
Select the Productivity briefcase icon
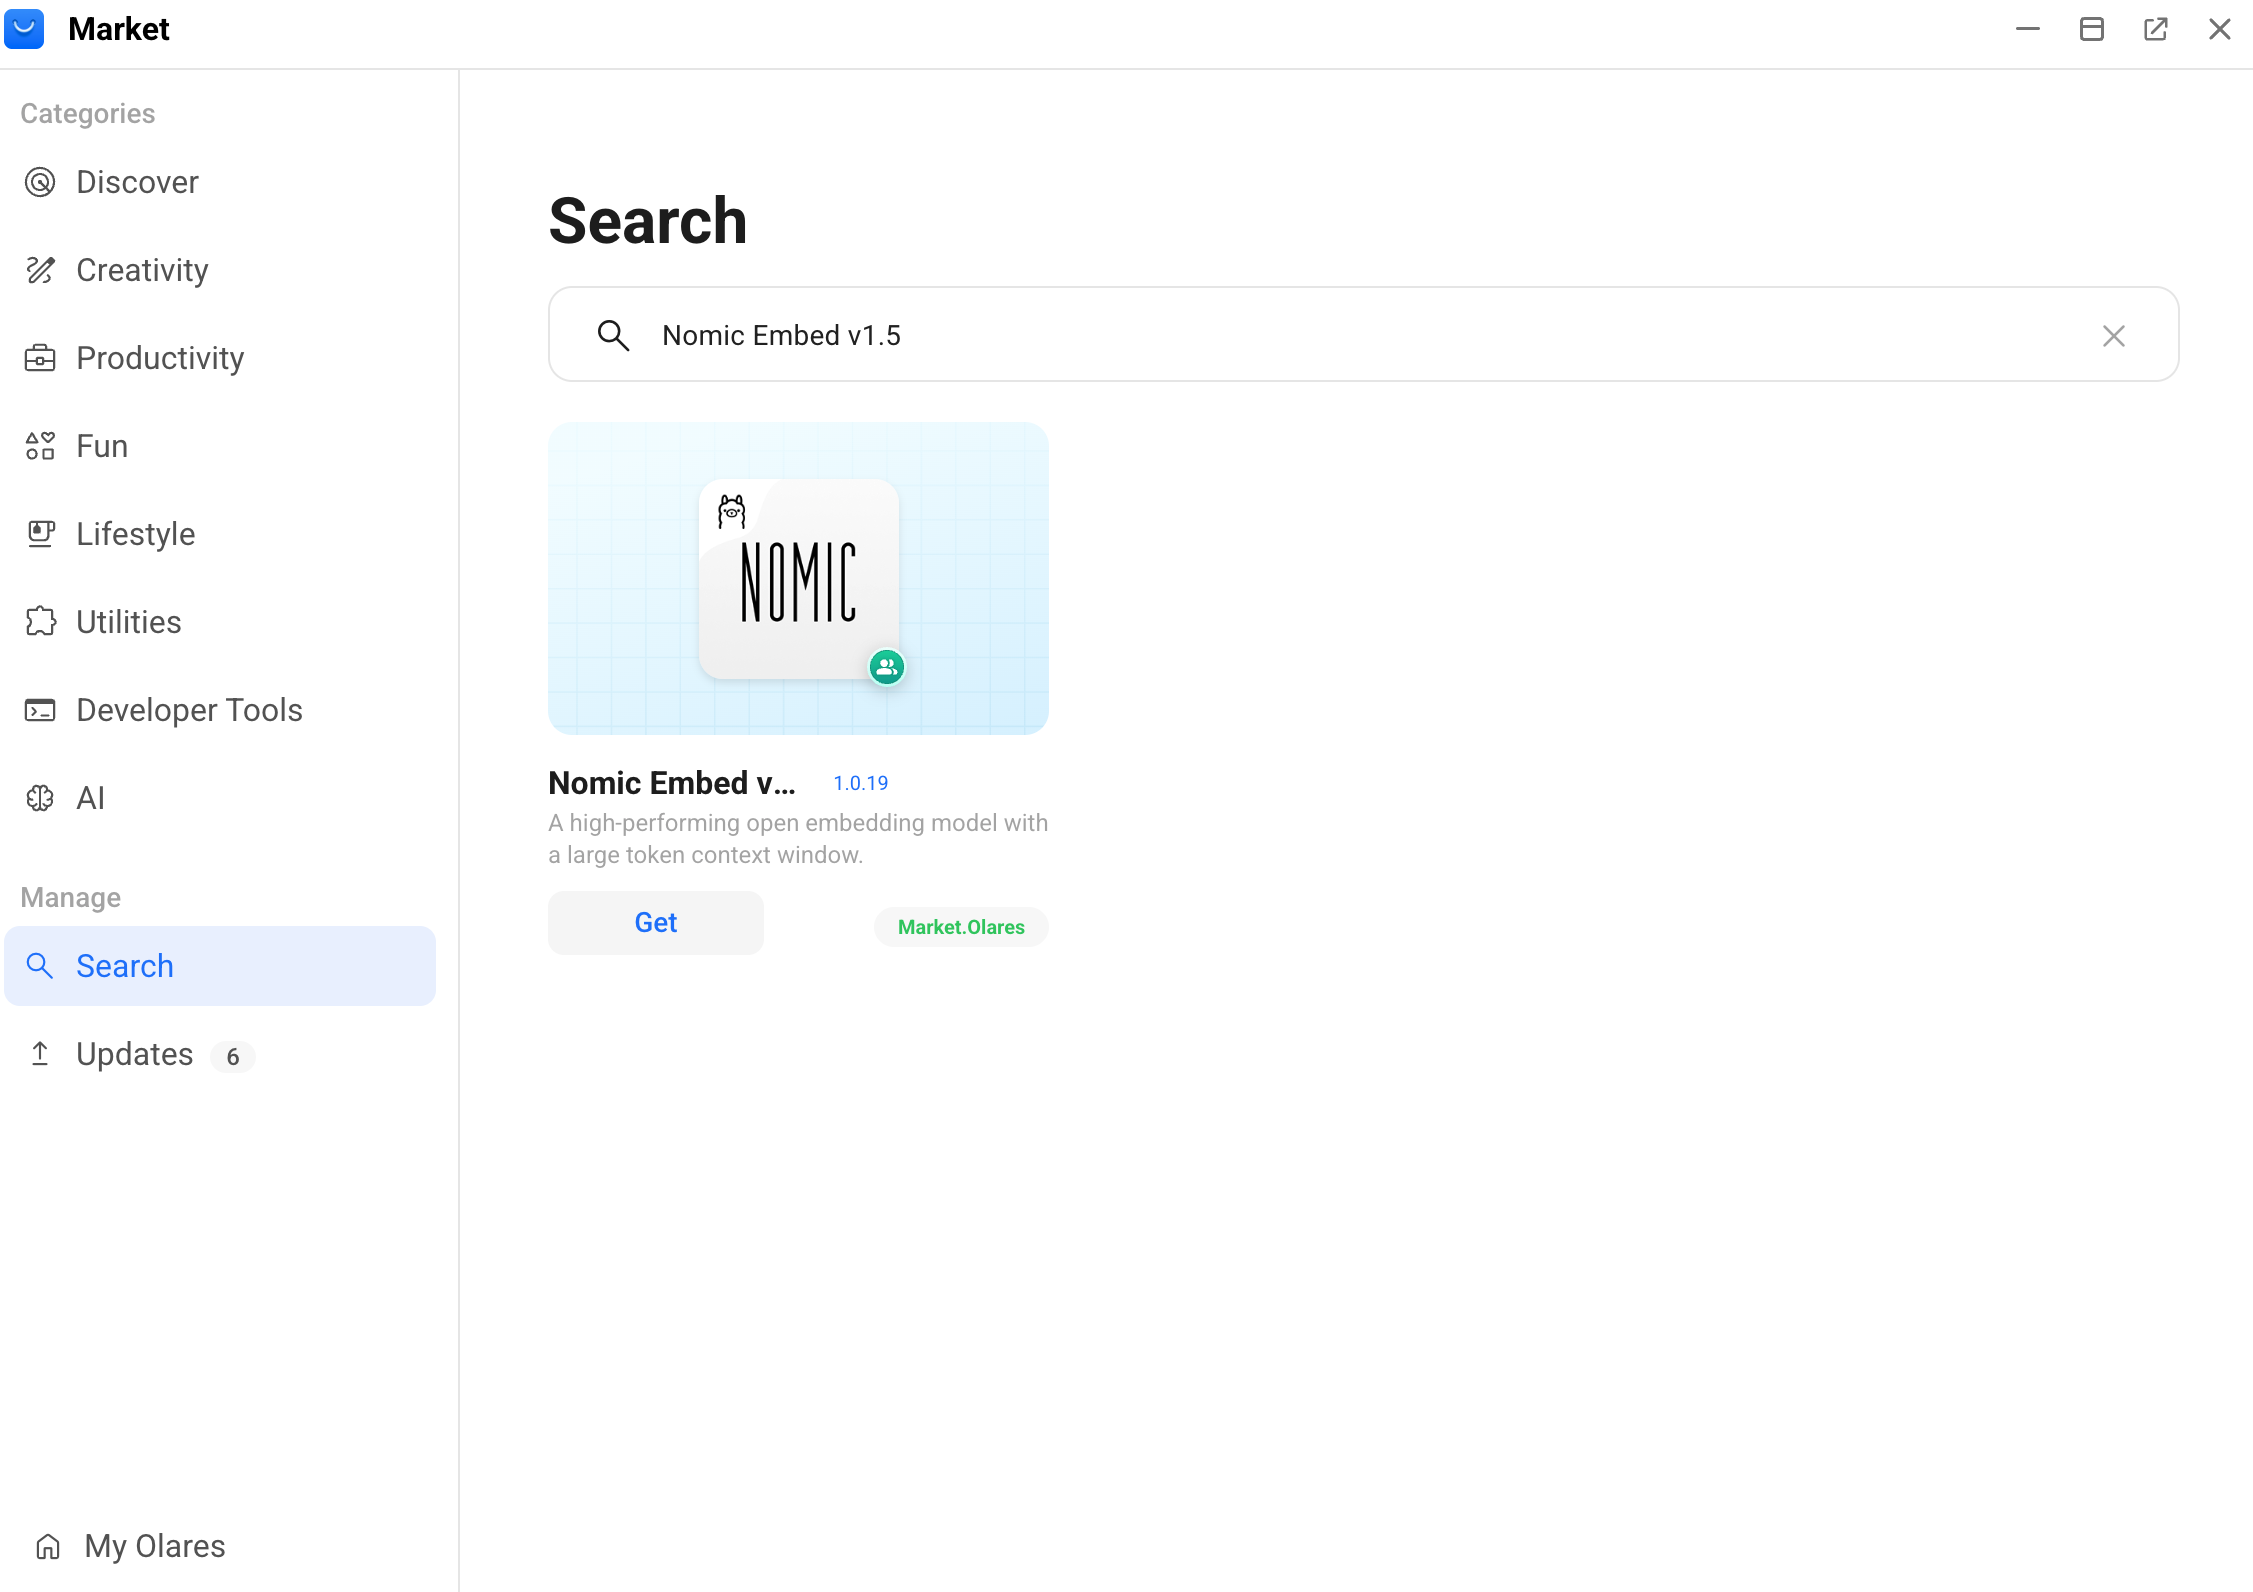pyautogui.click(x=40, y=358)
